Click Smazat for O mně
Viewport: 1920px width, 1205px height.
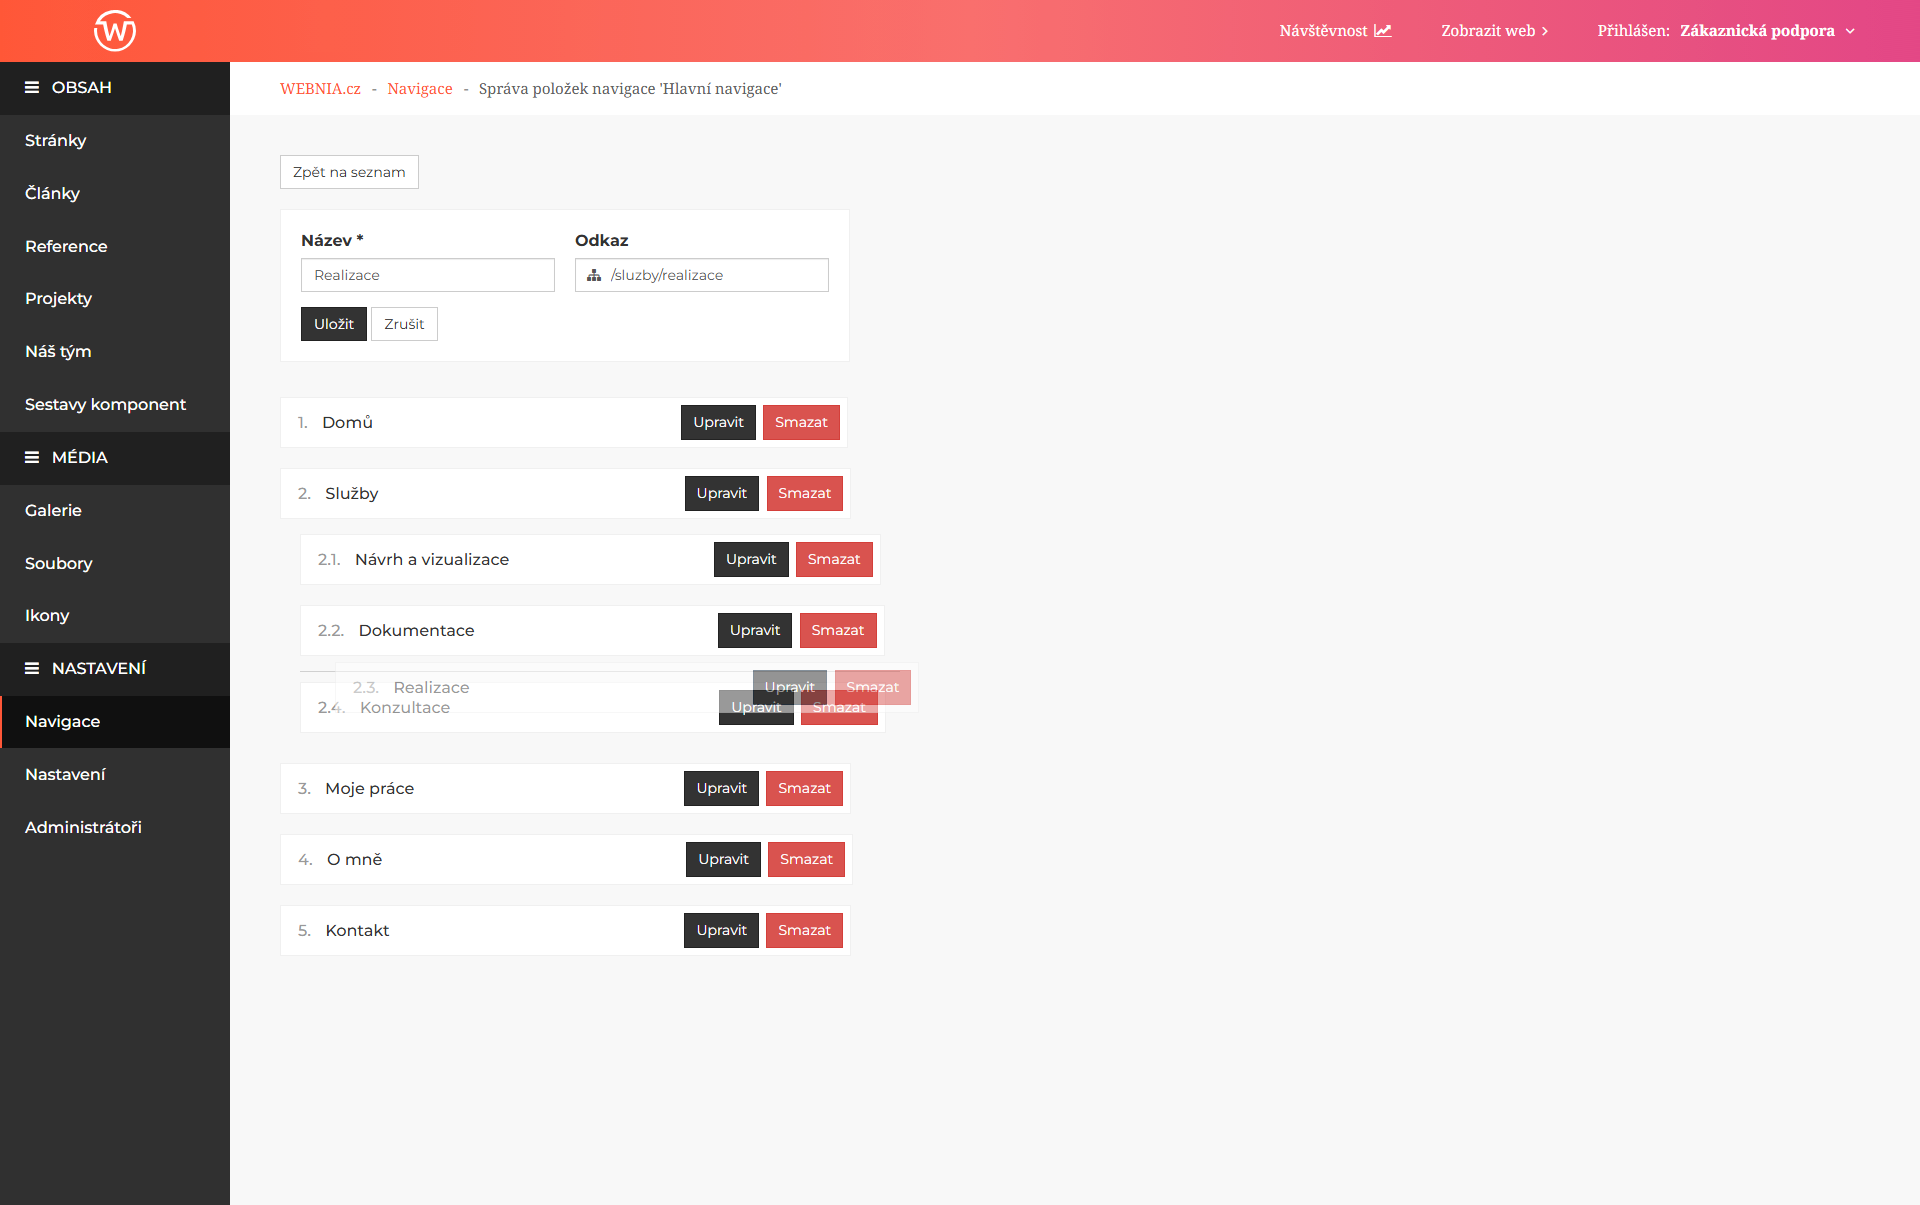click(806, 859)
